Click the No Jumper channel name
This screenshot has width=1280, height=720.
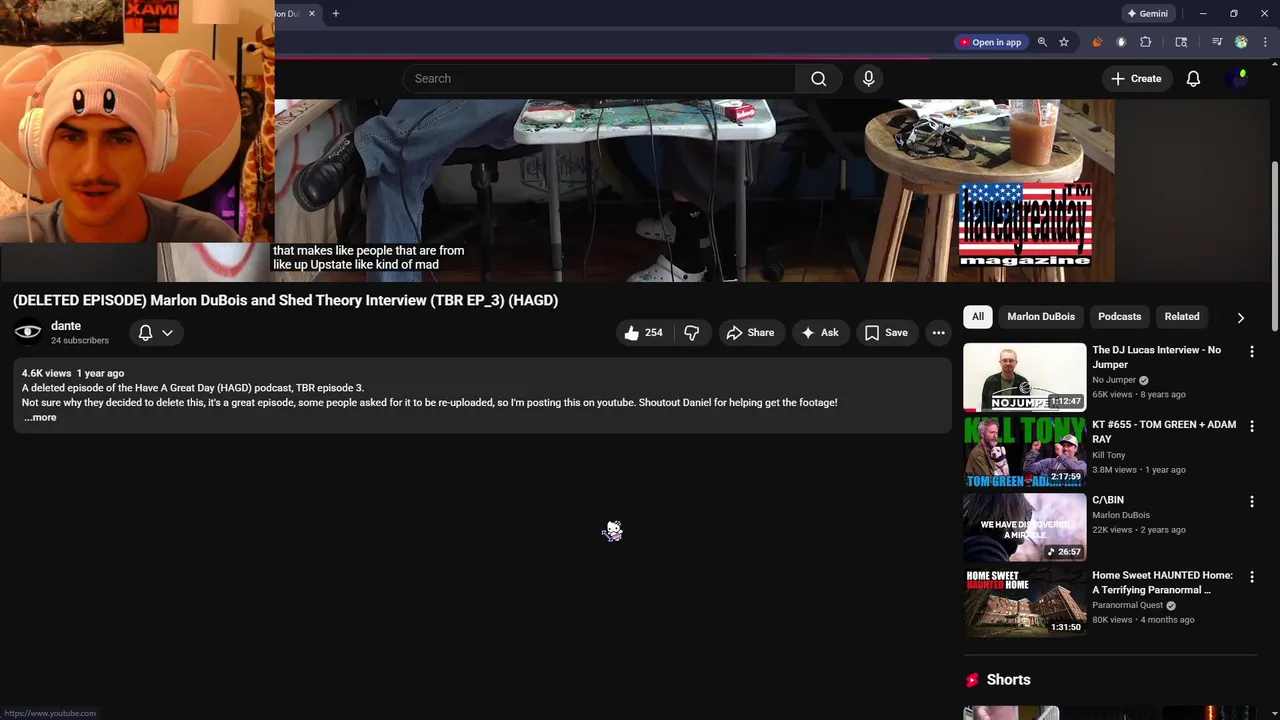(x=1114, y=380)
